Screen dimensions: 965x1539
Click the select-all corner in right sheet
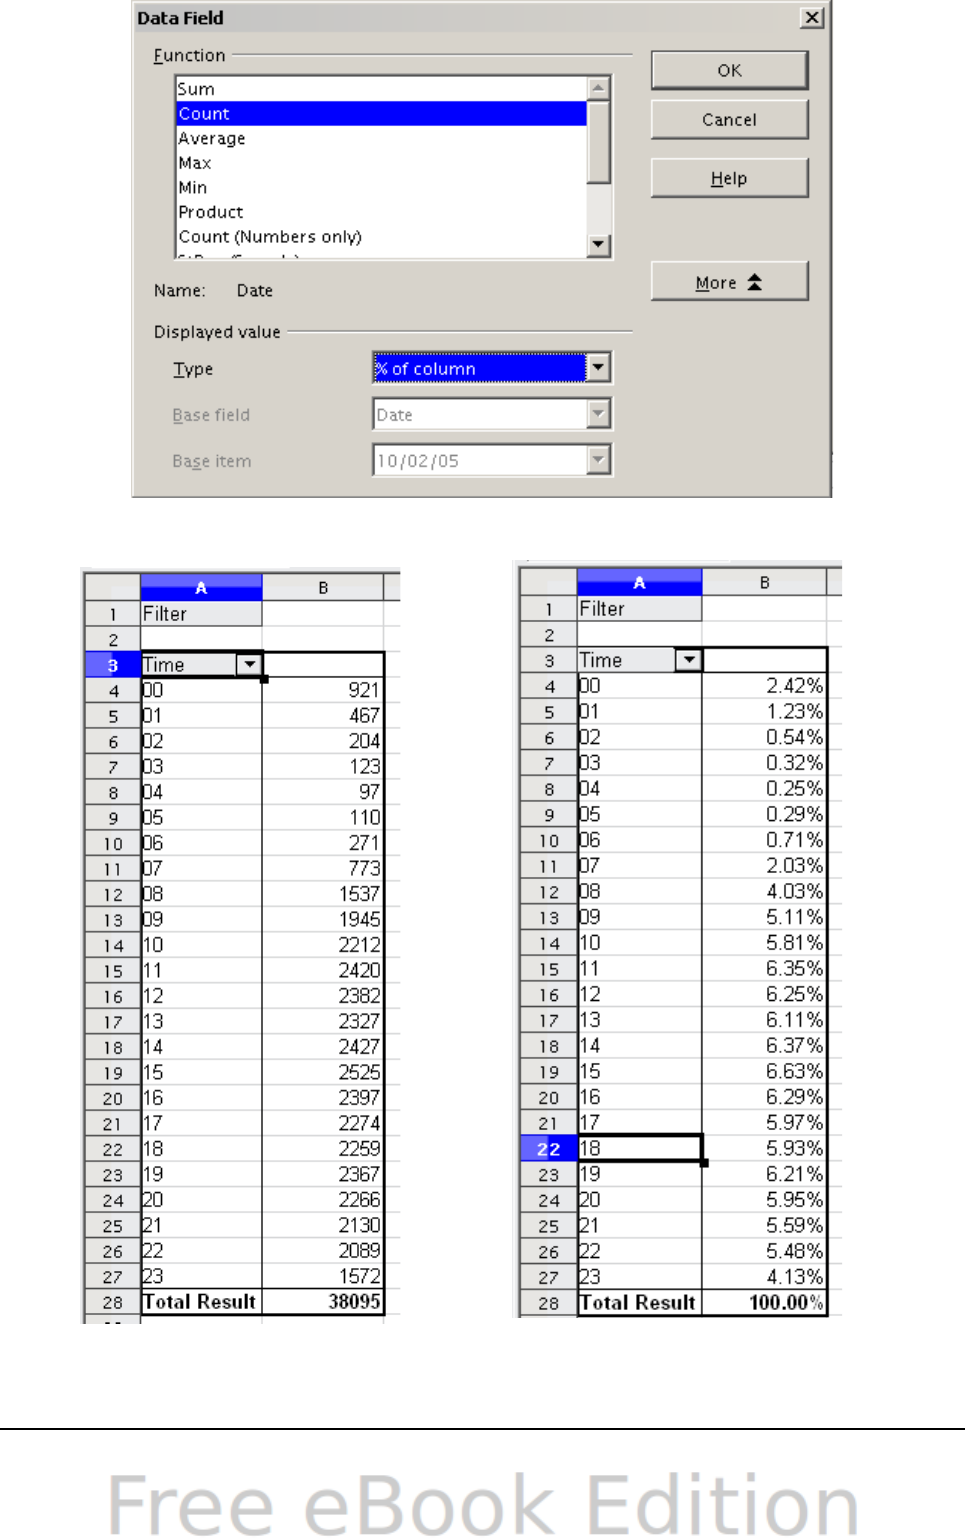548,582
